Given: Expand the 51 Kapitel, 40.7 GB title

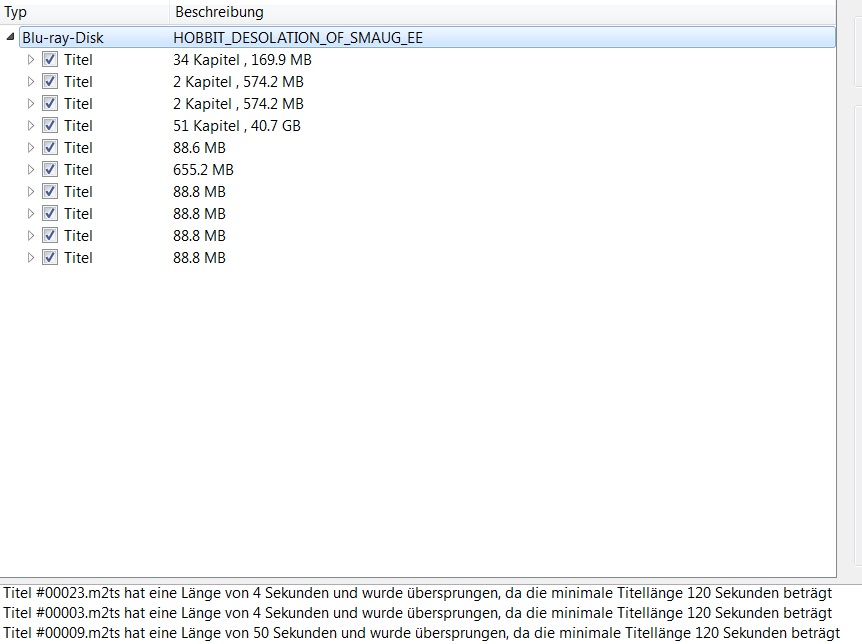Looking at the screenshot, I should pyautogui.click(x=31, y=125).
